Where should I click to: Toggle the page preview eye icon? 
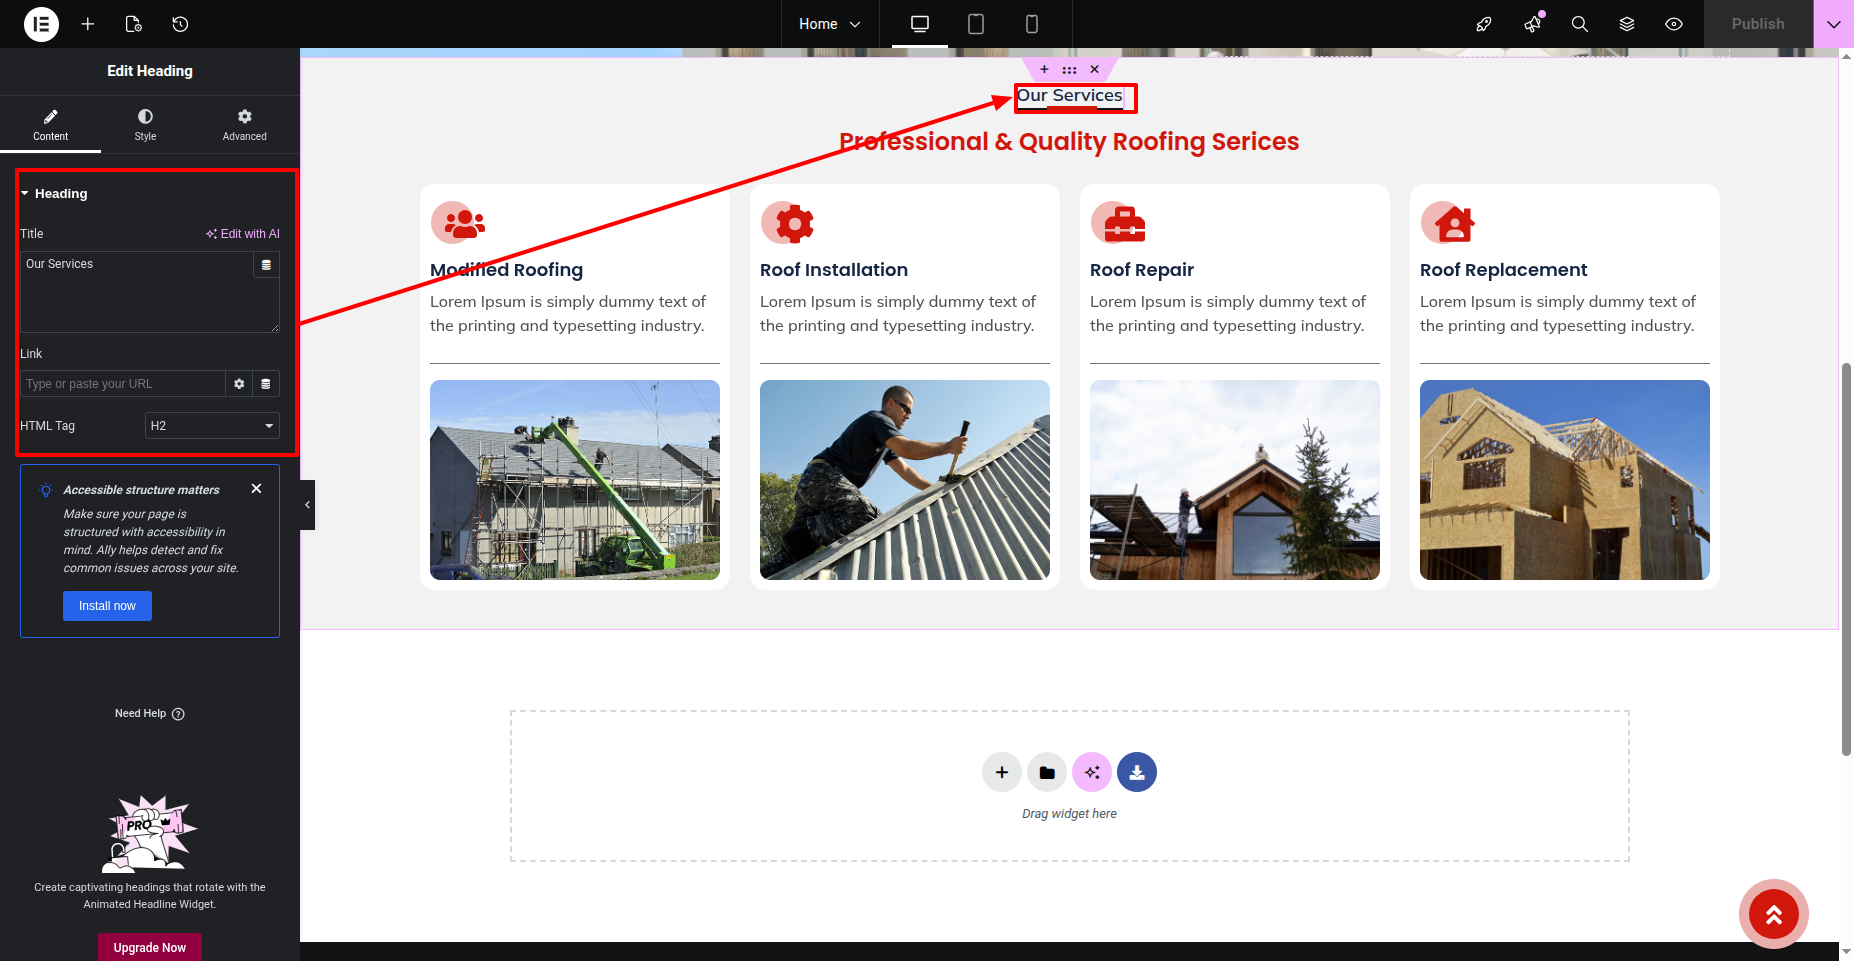(1674, 24)
